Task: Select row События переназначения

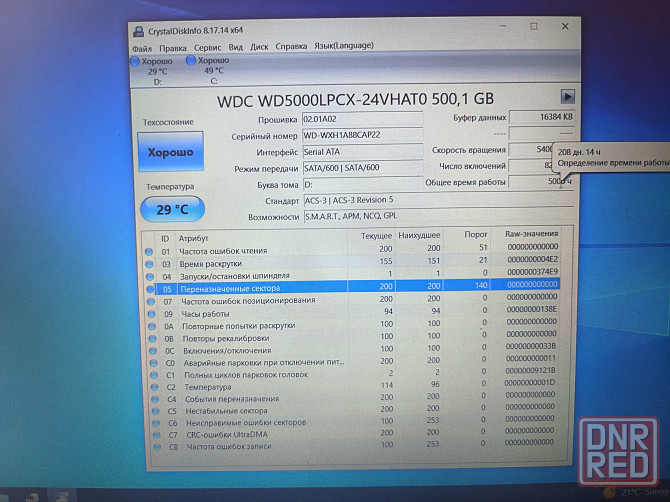Action: click(355, 398)
